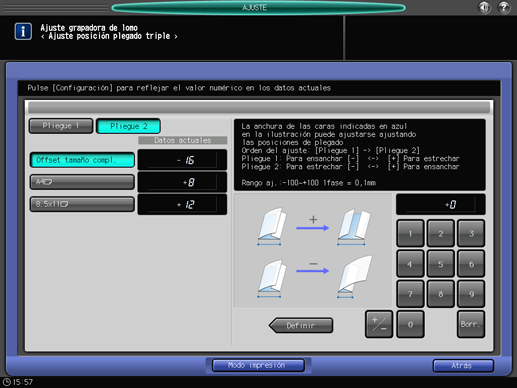Select Offset tamaño compl. option
The height and width of the screenshot is (388, 517).
click(82, 160)
